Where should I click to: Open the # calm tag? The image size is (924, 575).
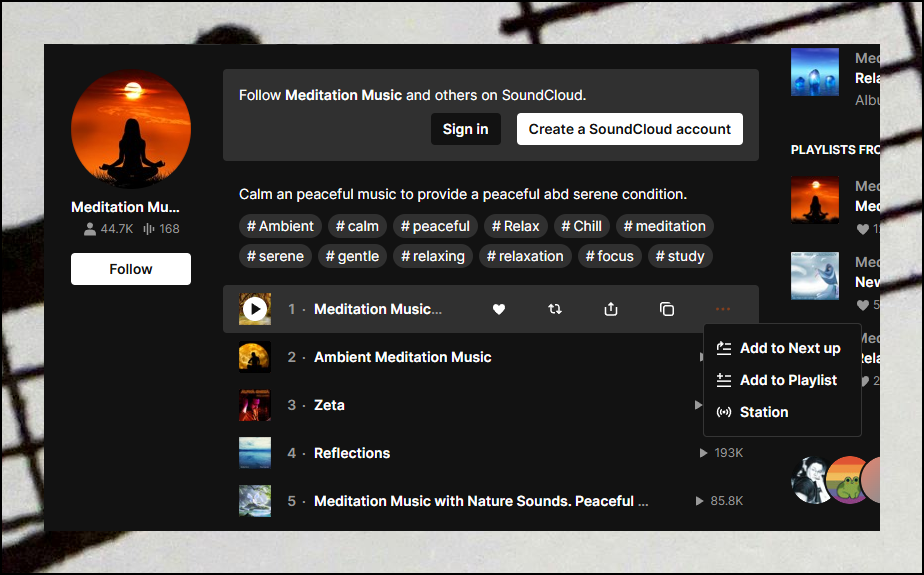coord(357,226)
